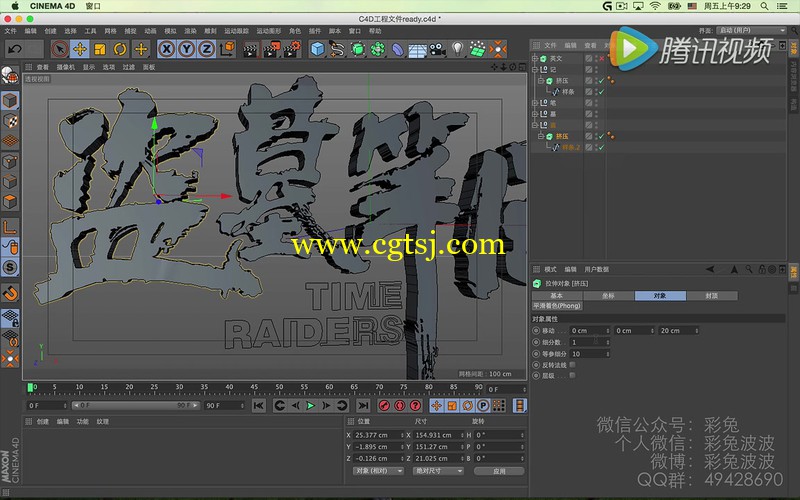Collapse the 英文 object tree node
Viewport: 800px width, 500px height.
click(x=535, y=59)
